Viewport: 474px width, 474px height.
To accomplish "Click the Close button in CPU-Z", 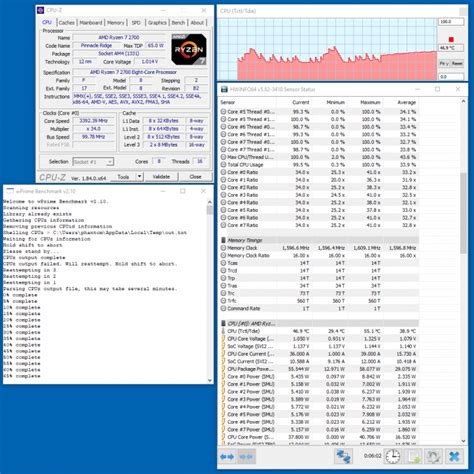I will click(x=195, y=177).
